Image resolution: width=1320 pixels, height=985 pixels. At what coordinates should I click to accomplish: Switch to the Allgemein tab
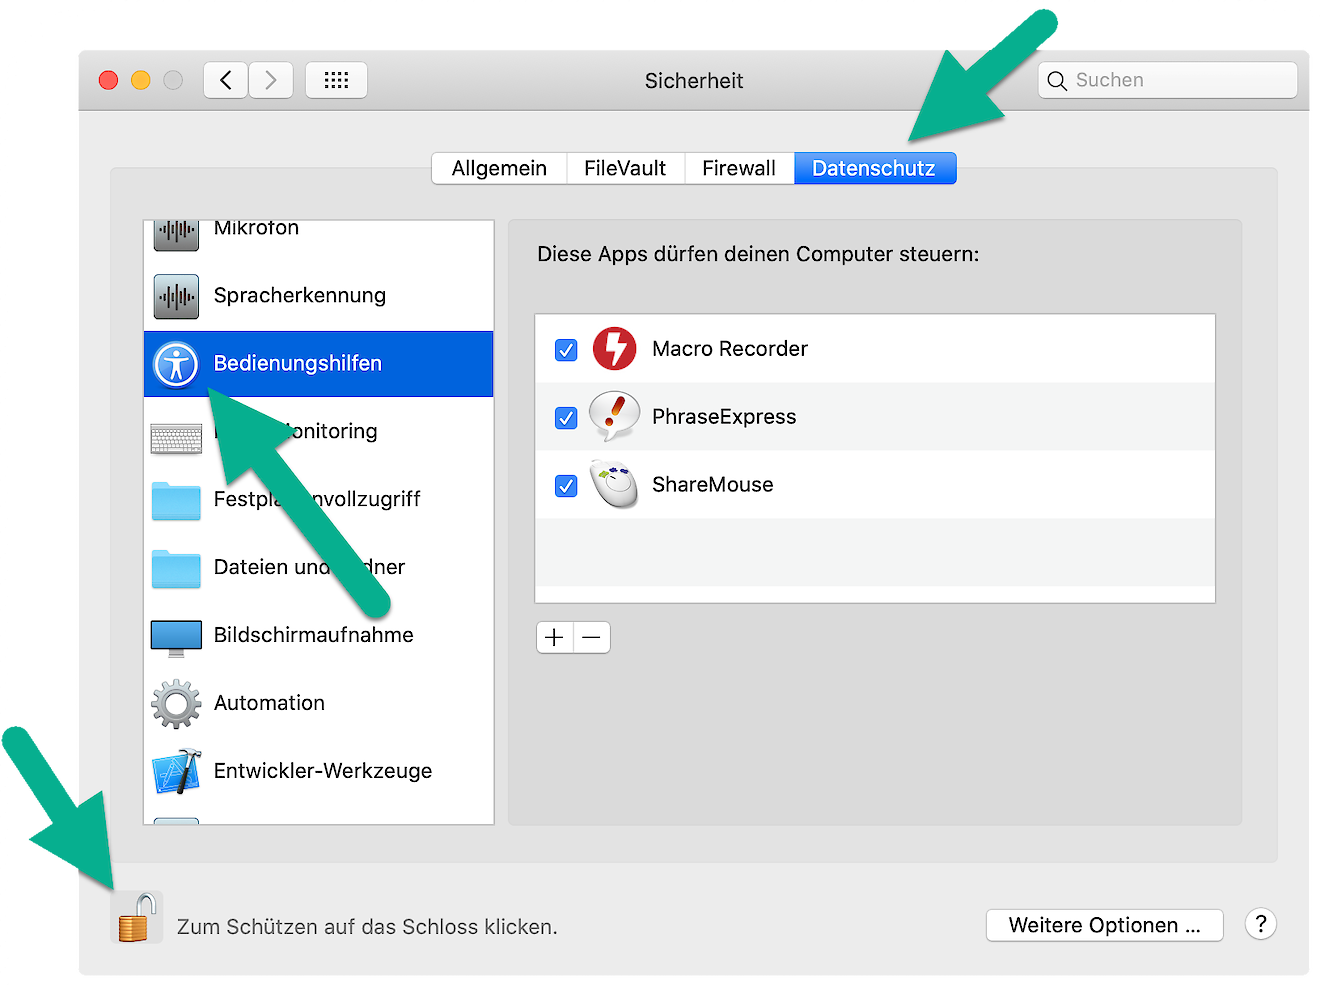click(499, 168)
